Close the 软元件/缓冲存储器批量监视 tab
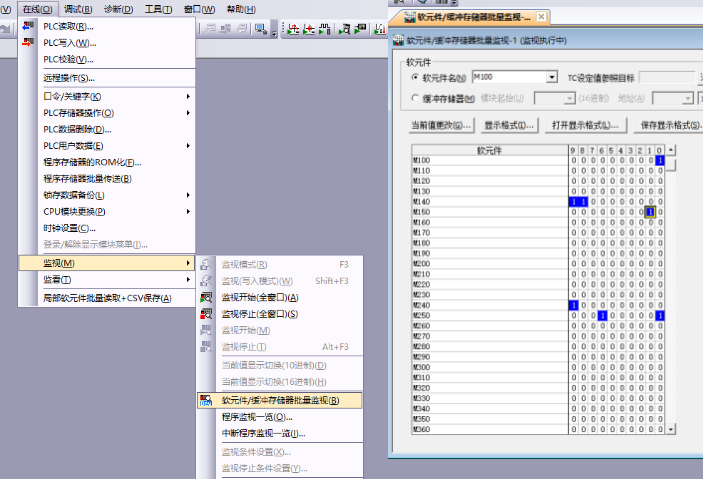Image resolution: width=705 pixels, height=479 pixels. pos(541,17)
